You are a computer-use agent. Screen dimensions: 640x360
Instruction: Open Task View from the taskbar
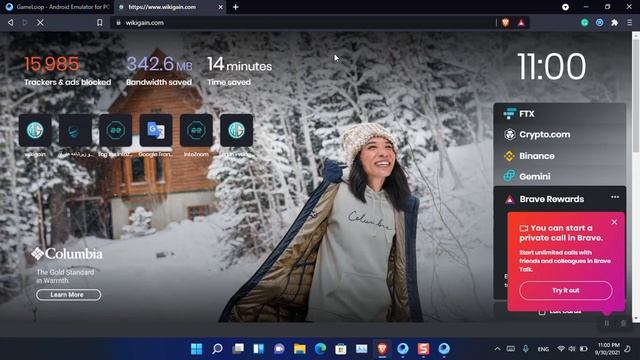(x=238, y=349)
